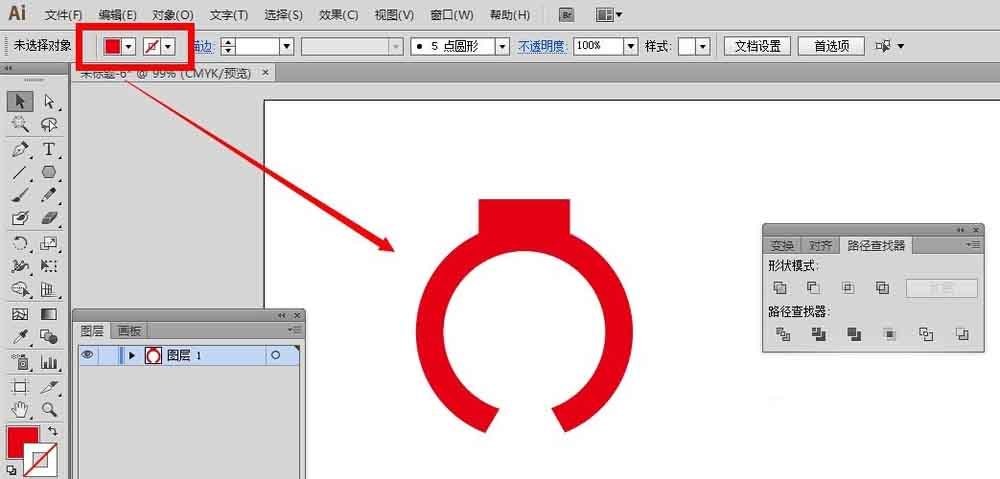Open 效果(C) menu
The image size is (1000, 479).
[x=339, y=15]
